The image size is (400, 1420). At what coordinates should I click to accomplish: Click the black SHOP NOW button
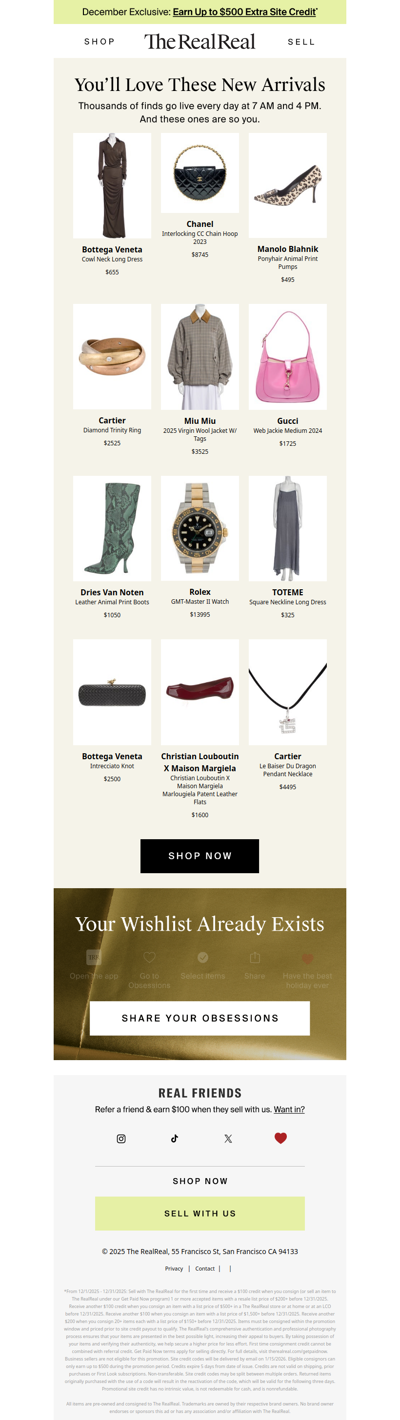point(200,856)
